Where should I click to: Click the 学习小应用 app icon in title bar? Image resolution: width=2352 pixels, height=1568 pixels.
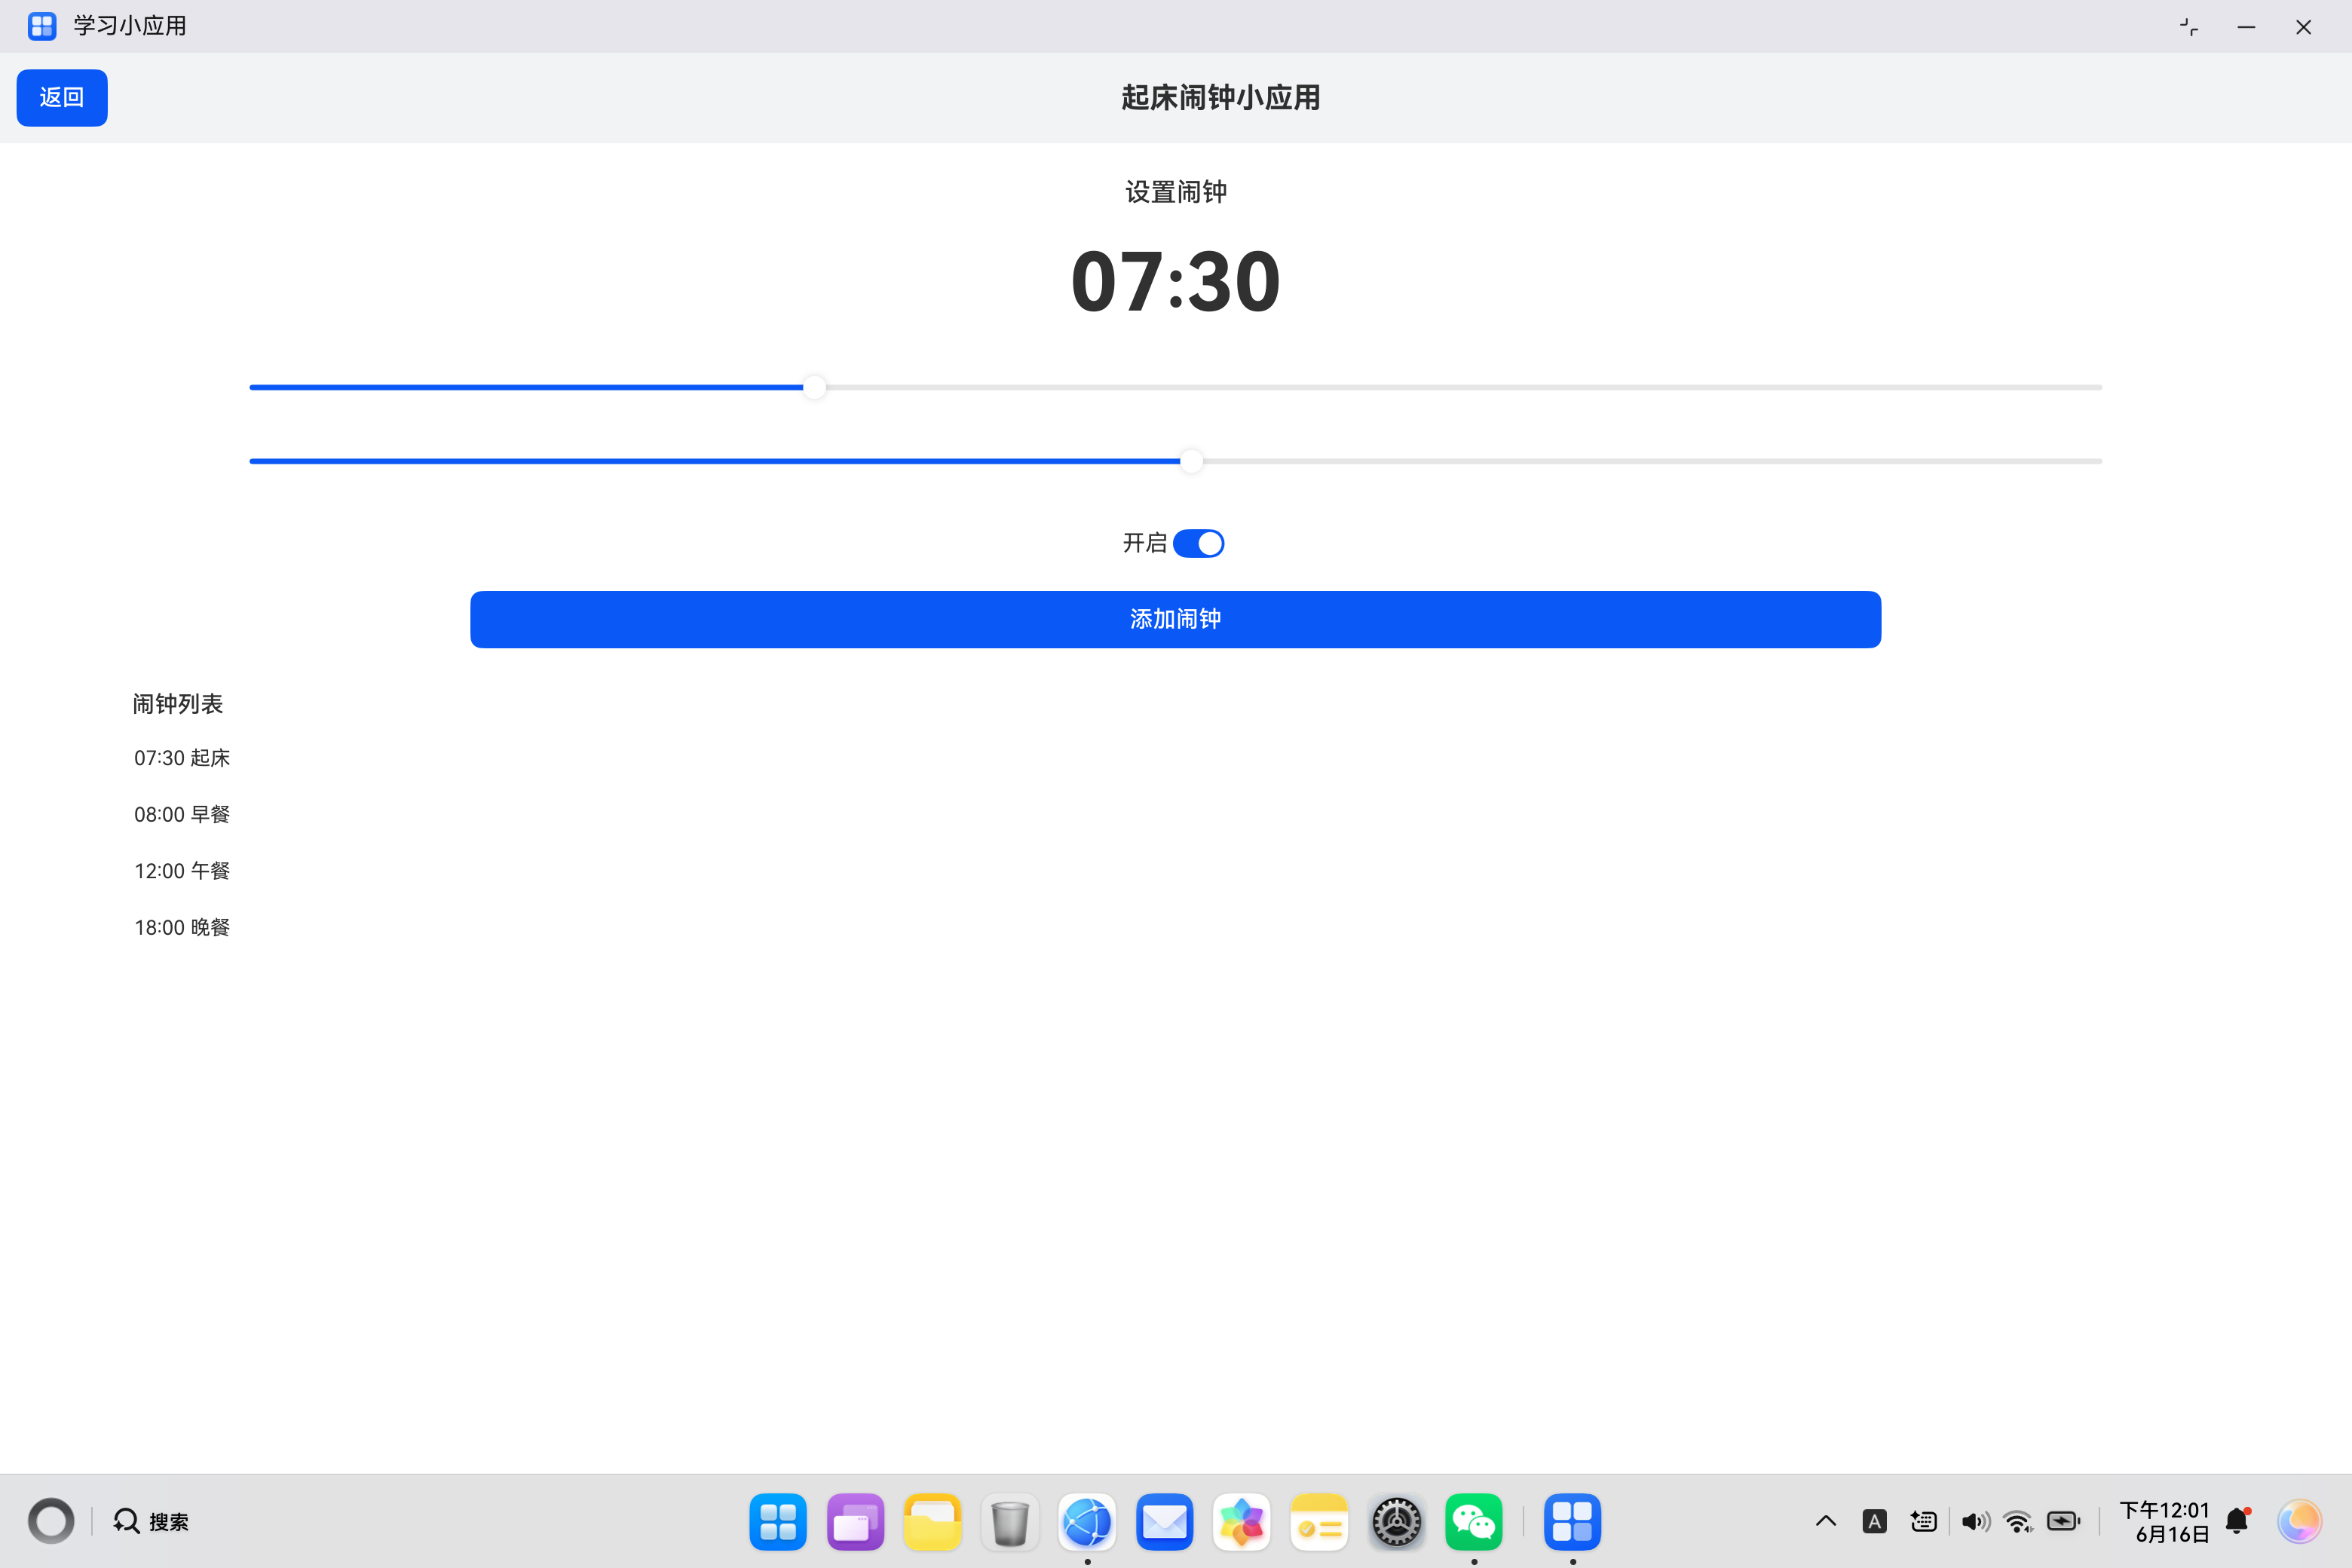[42, 26]
